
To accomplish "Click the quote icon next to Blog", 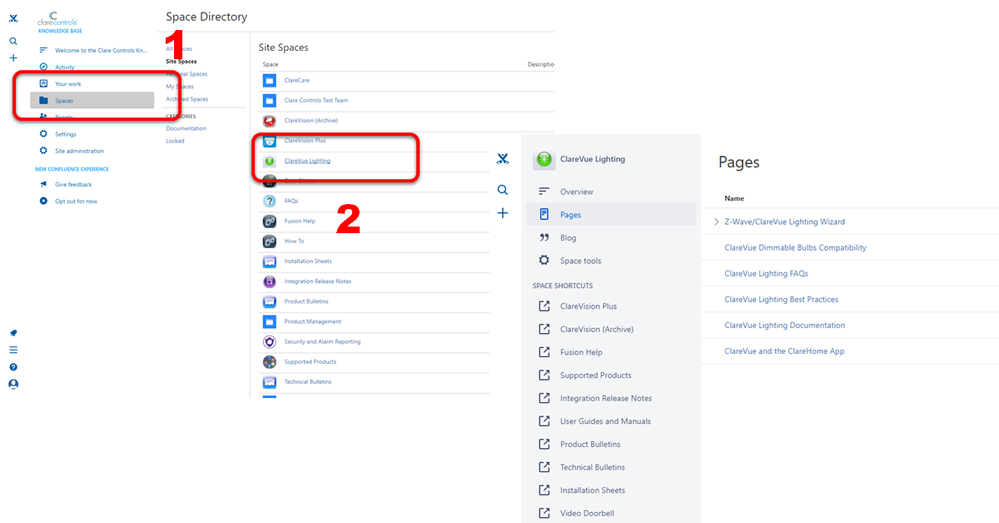I will [544, 238].
